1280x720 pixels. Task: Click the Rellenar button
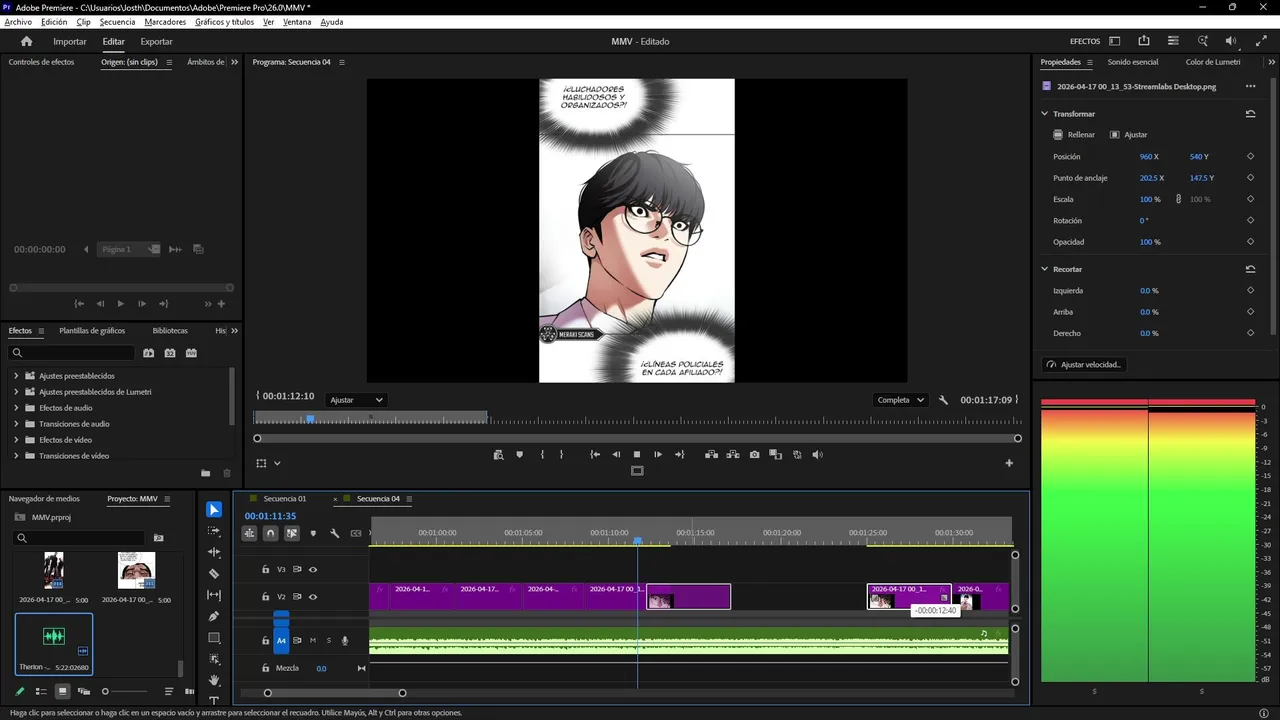pyautogui.click(x=1074, y=135)
